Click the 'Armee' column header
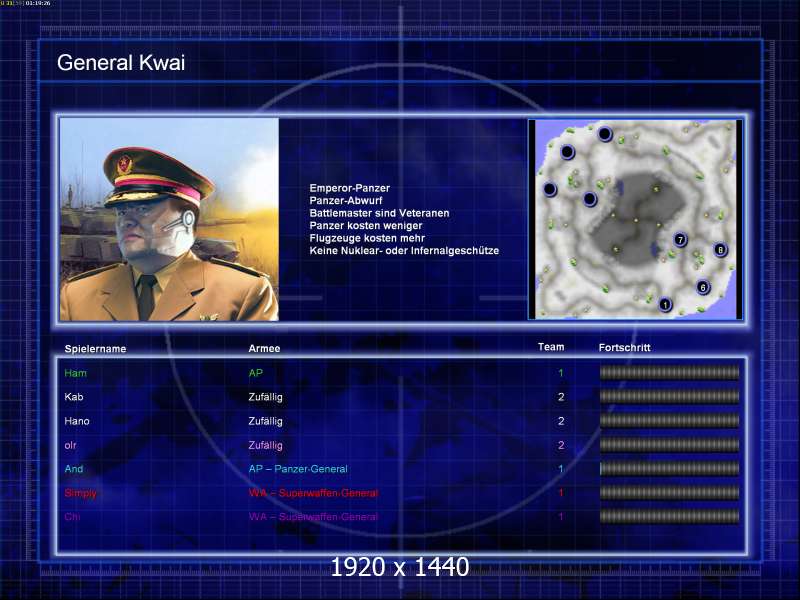The width and height of the screenshot is (800, 600). point(264,348)
